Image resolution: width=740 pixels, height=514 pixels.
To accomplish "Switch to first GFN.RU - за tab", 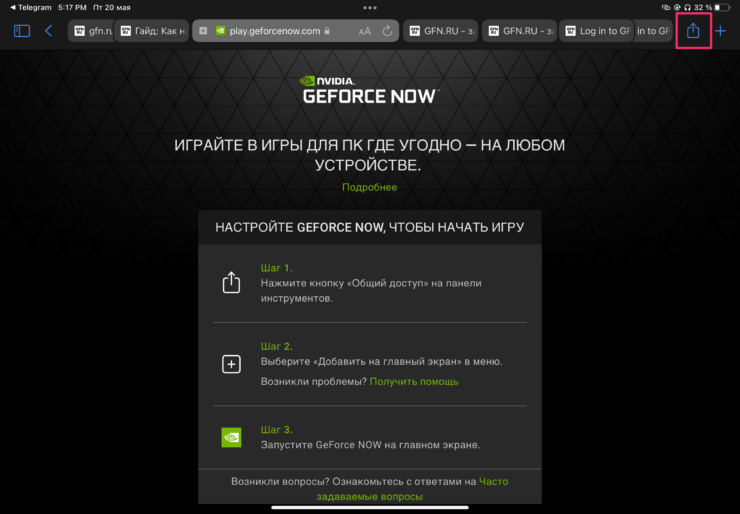I will (x=441, y=31).
